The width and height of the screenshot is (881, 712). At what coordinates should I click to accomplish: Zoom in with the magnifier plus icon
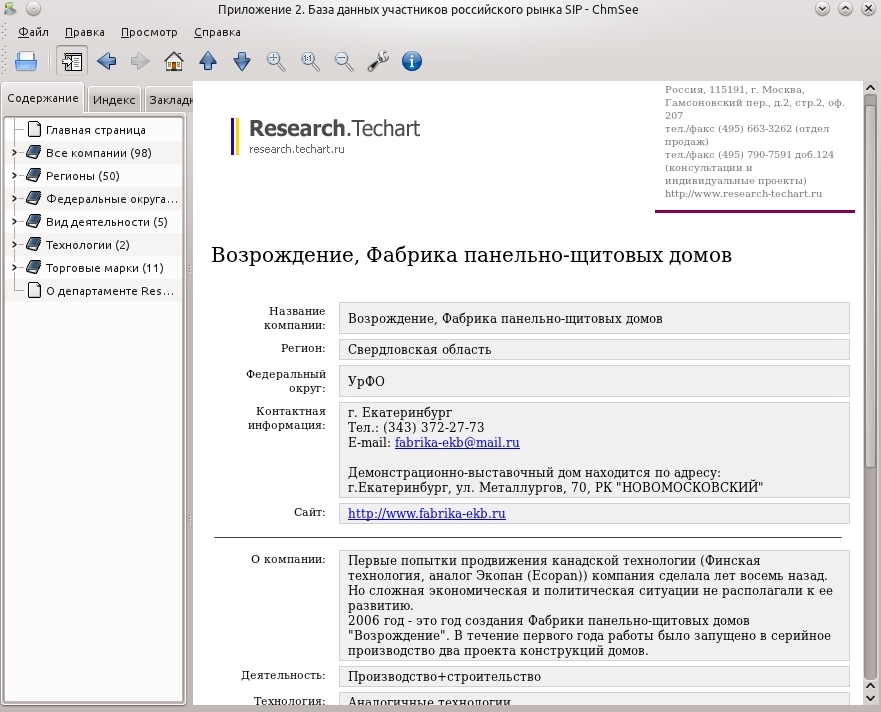[x=276, y=61]
